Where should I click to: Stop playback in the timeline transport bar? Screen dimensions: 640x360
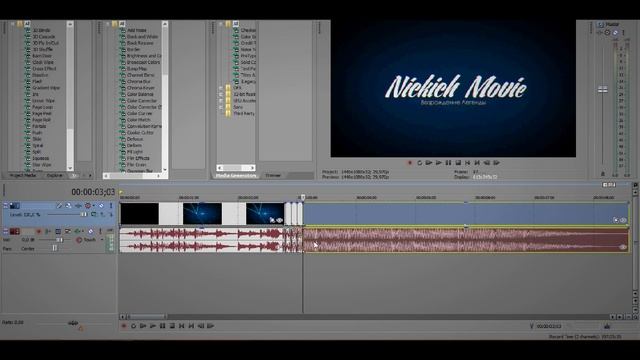172,326
